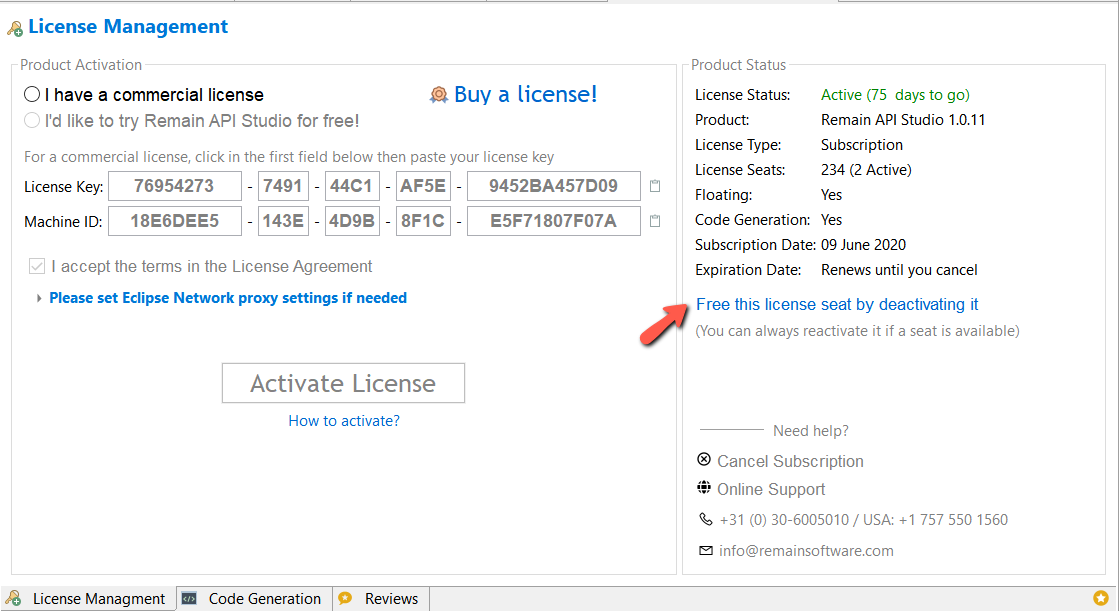1119x611 pixels.
Task: Click the Cancel Subscription circled-x icon
Action: click(704, 459)
